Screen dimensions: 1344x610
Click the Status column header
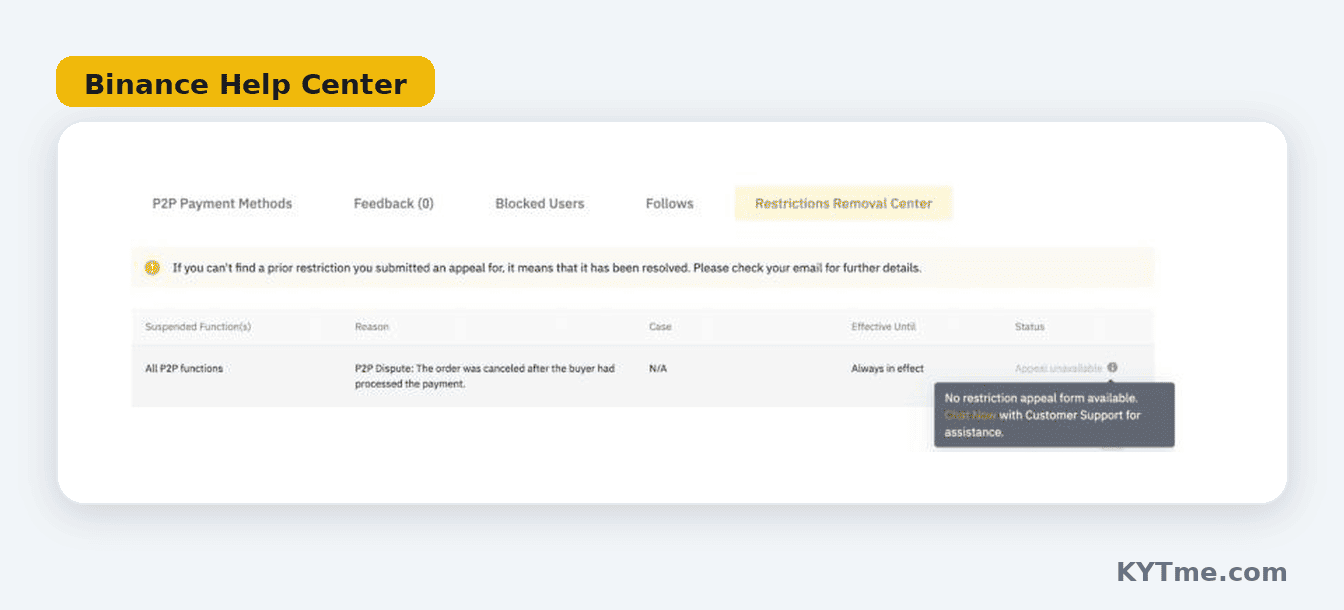click(1029, 327)
